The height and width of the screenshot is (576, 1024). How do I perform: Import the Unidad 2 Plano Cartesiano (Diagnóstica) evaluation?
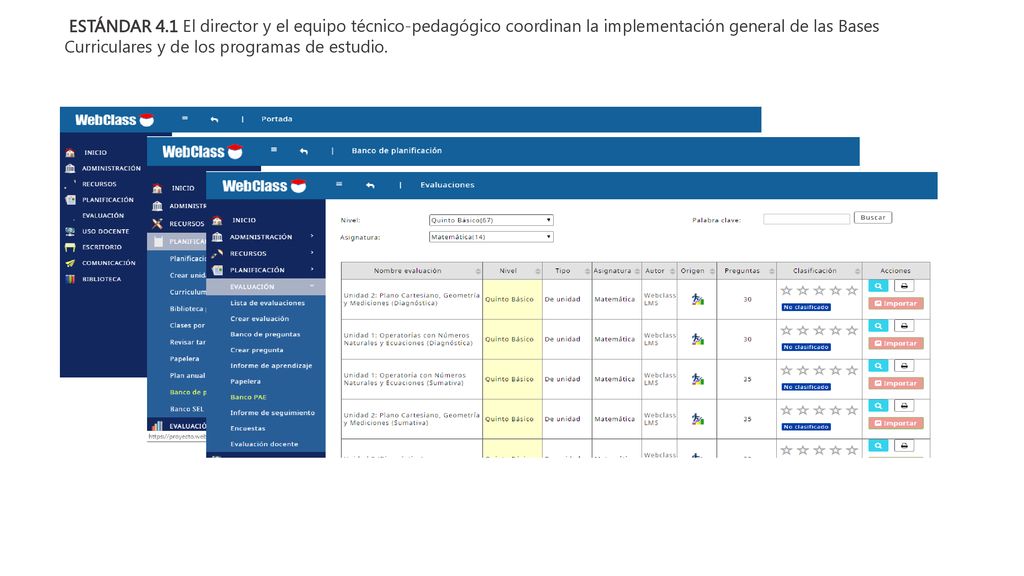pos(895,304)
